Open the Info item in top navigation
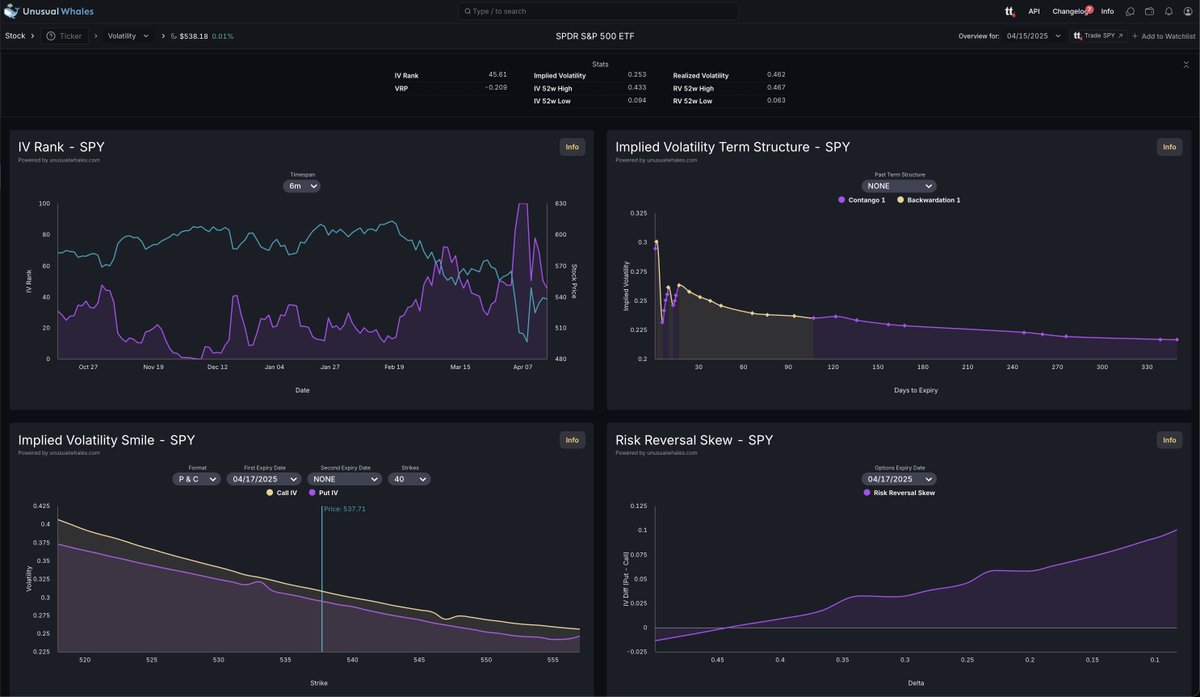 click(1107, 11)
